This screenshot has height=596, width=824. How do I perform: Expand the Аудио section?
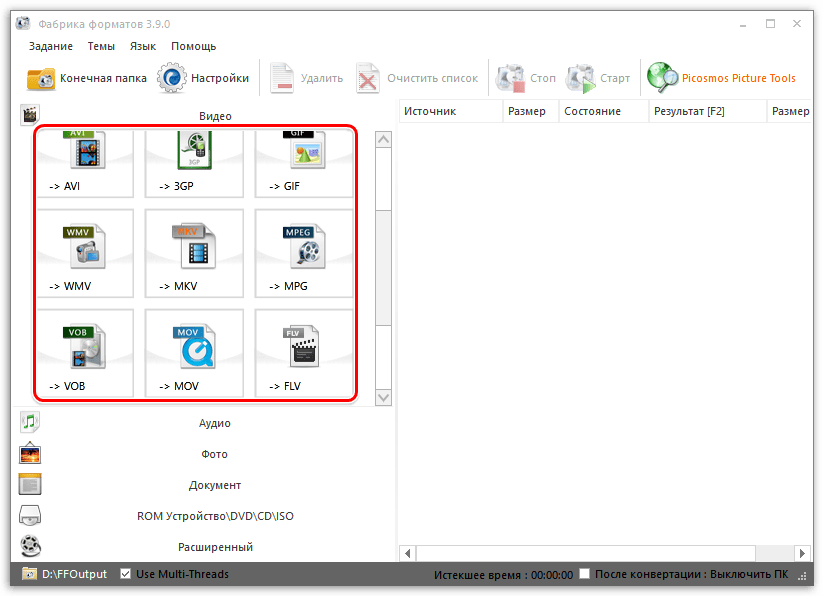coord(214,423)
